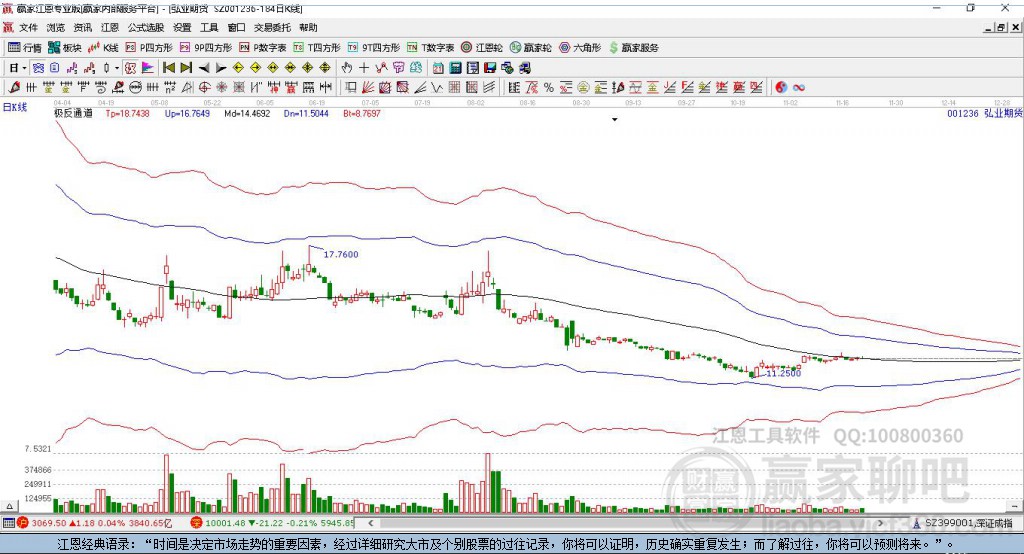
Task: Select the circled target crosshair tool
Action: coord(204,87)
